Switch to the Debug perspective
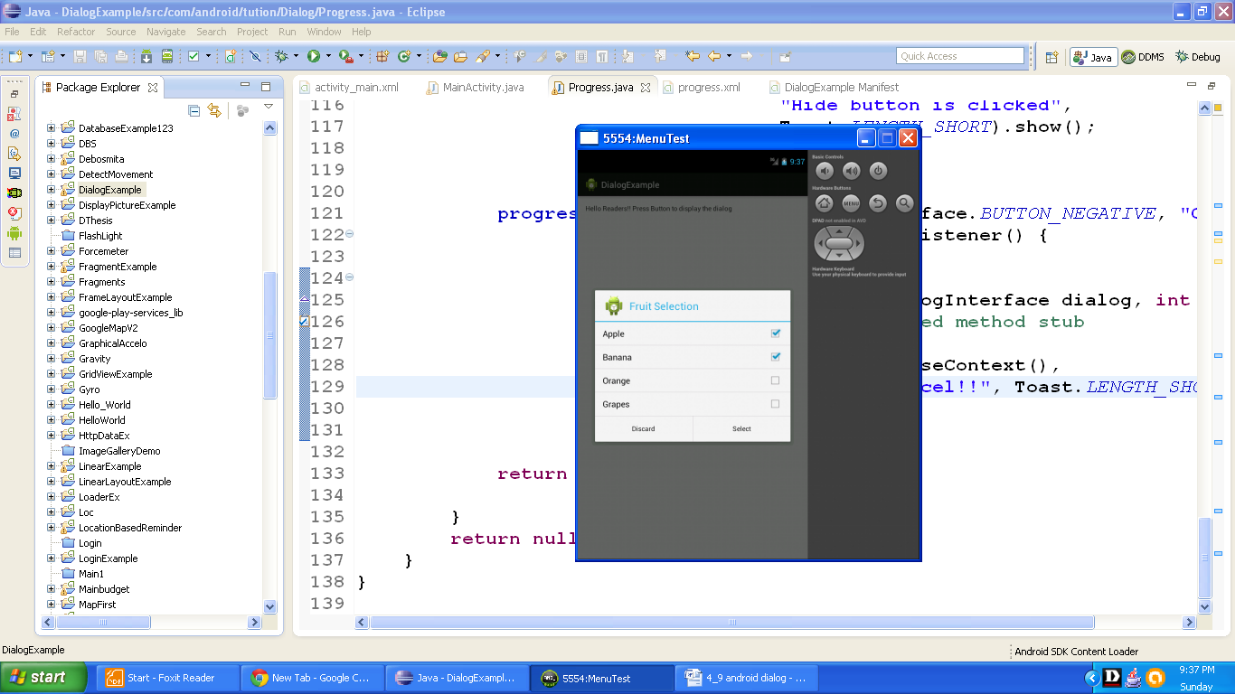 click(1198, 57)
